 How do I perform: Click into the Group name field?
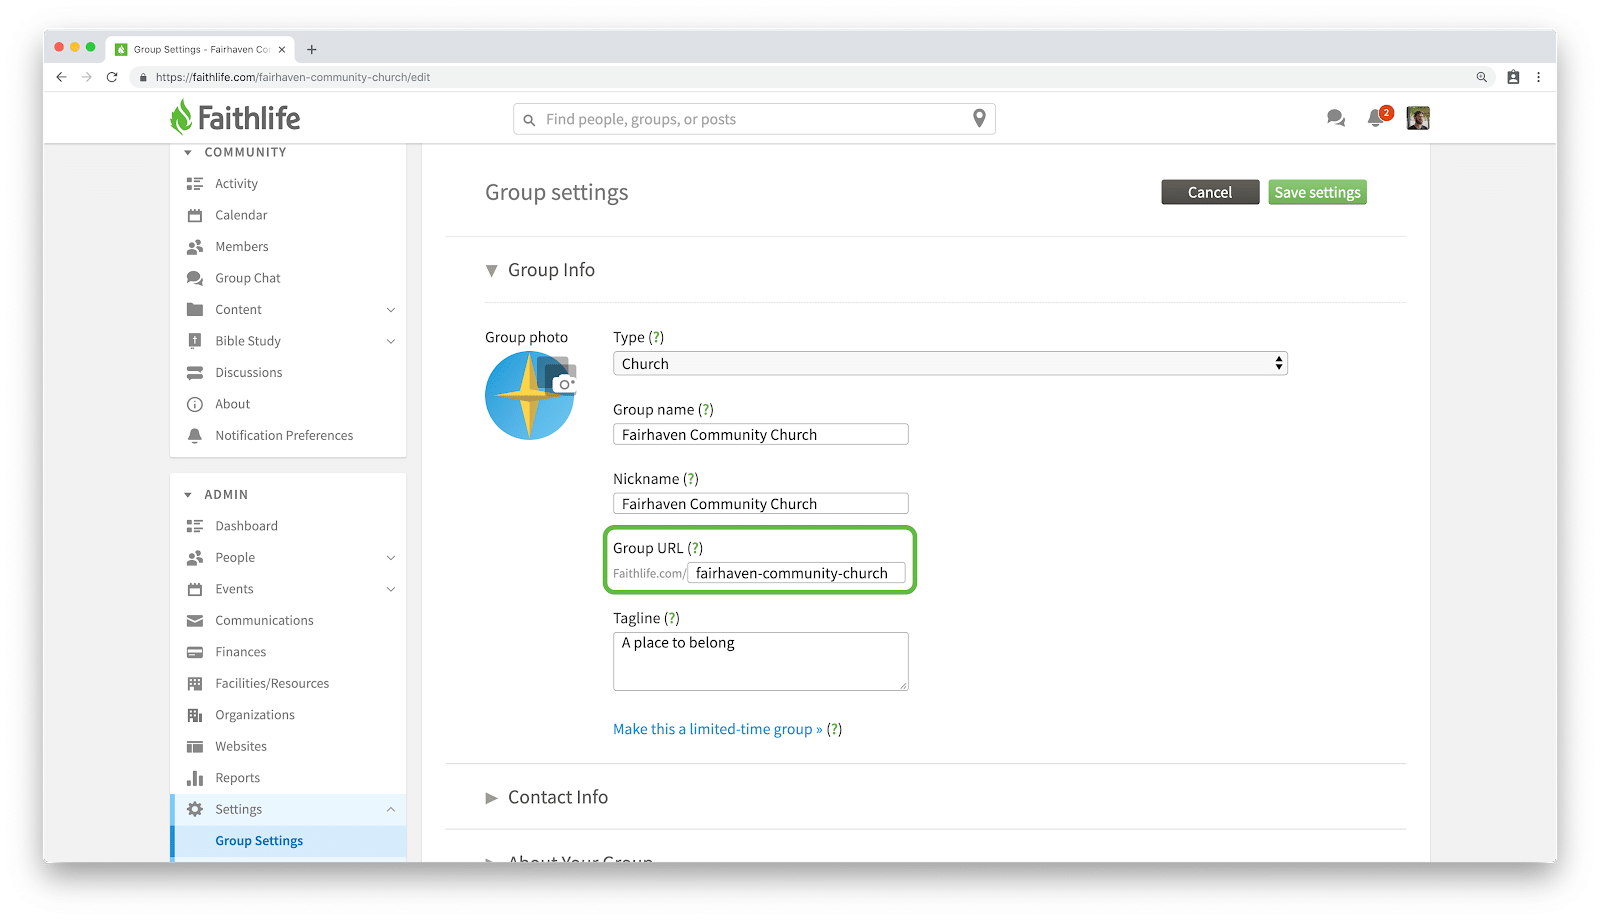[761, 434]
